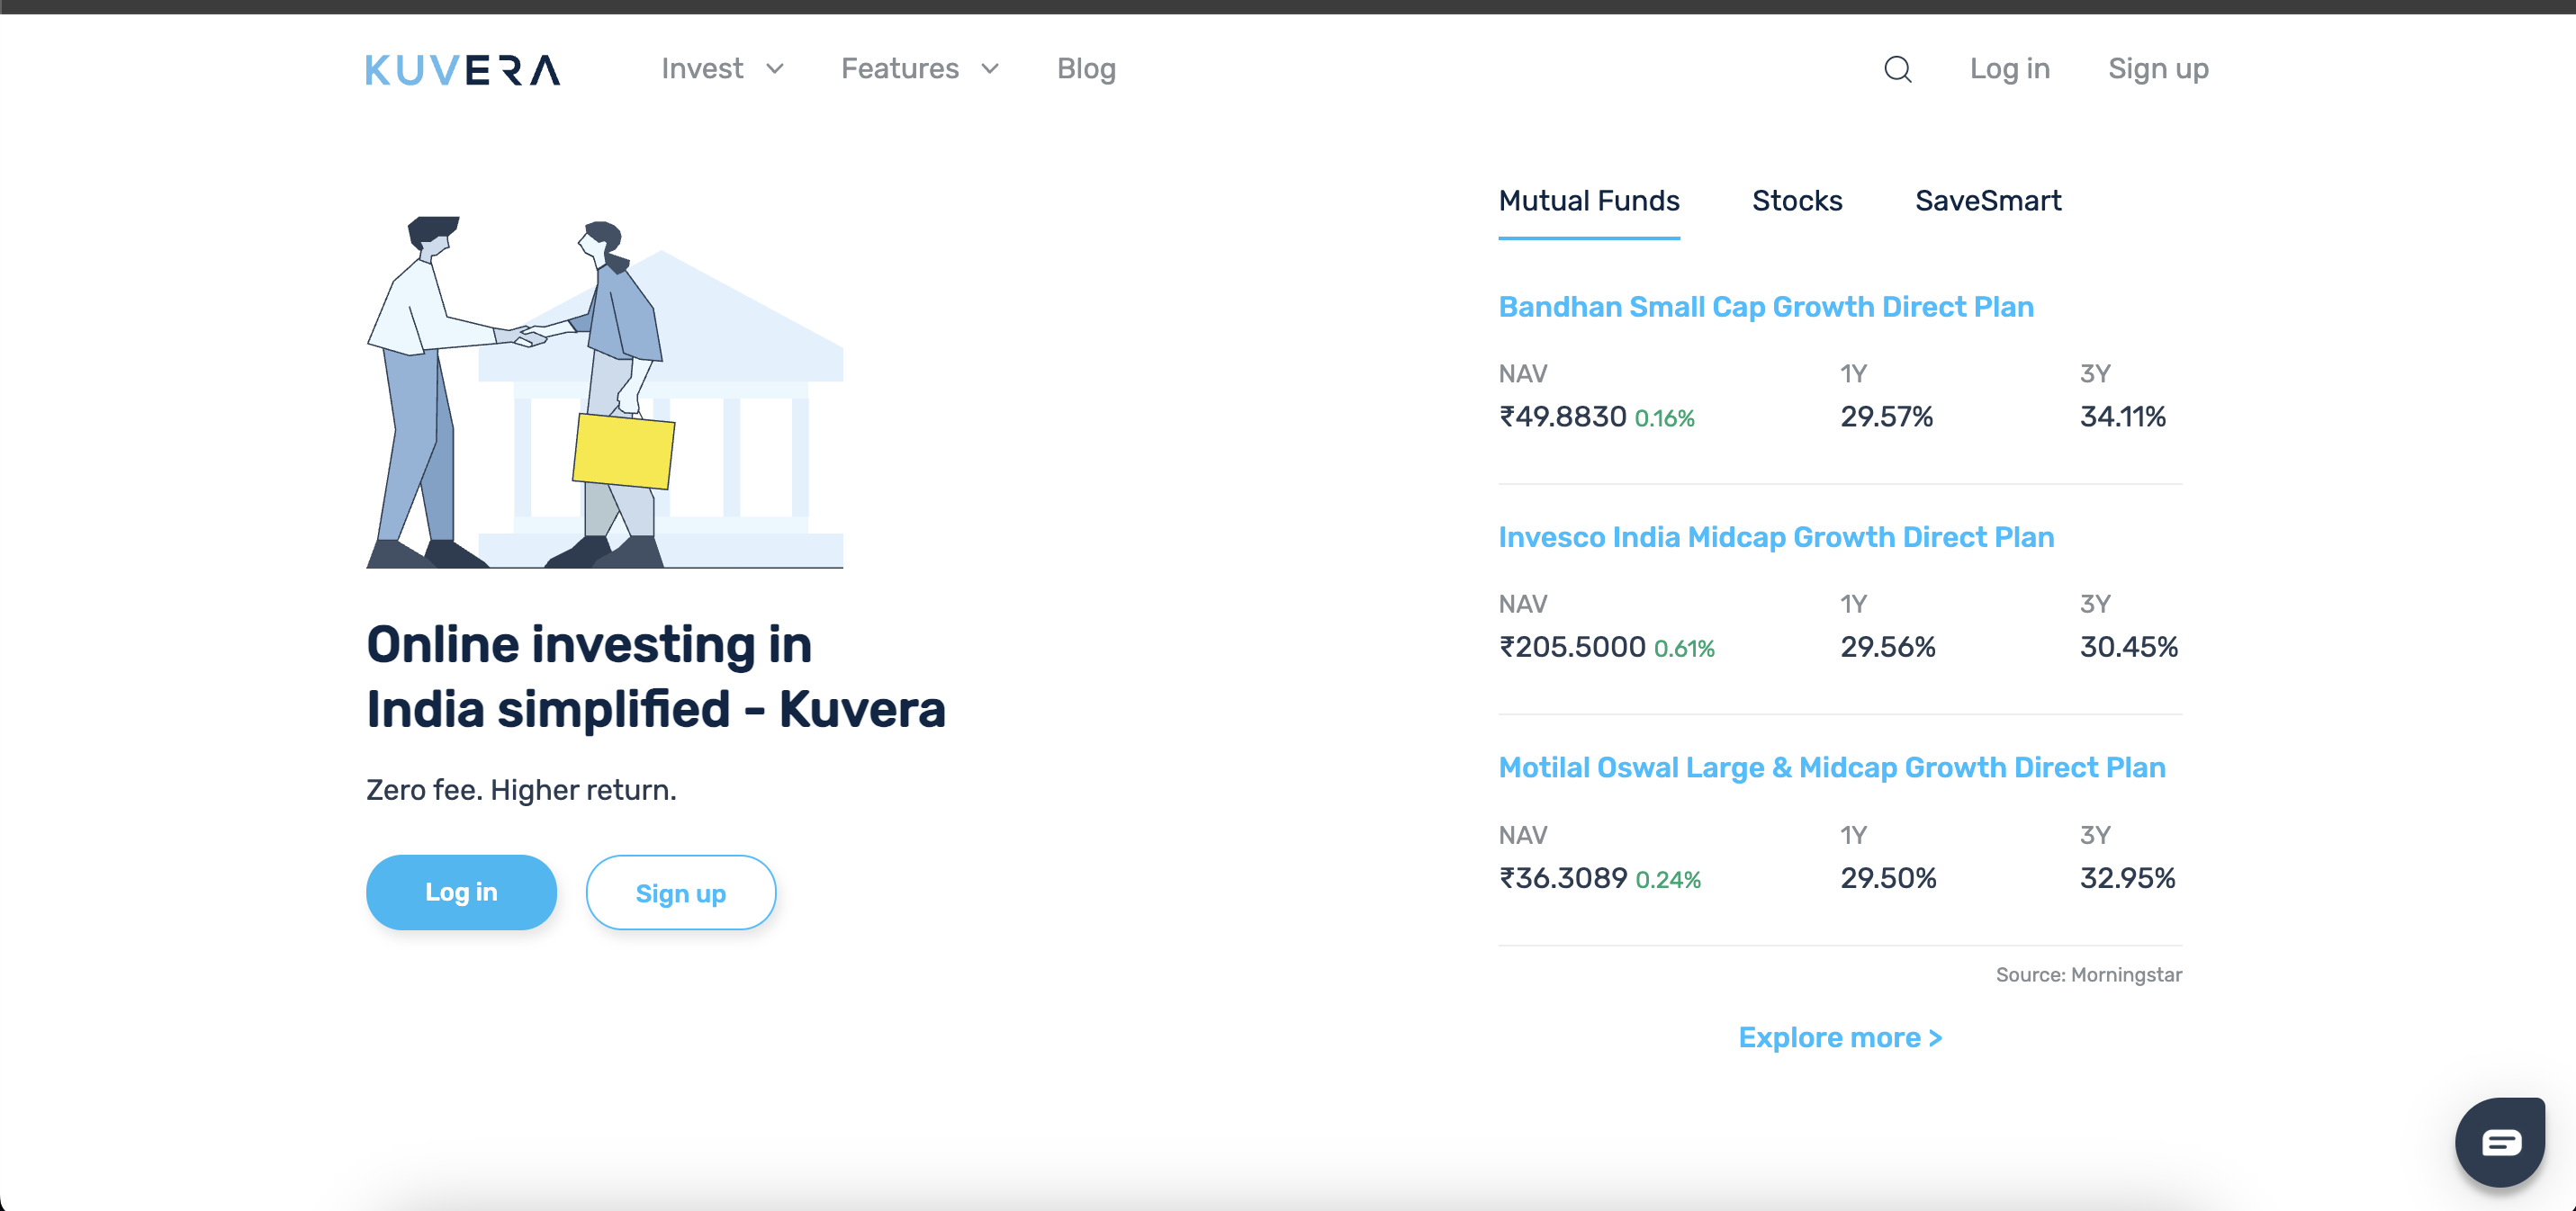2576x1211 pixels.
Task: Select the Mutual Funds tab
Action: pyautogui.click(x=1588, y=201)
